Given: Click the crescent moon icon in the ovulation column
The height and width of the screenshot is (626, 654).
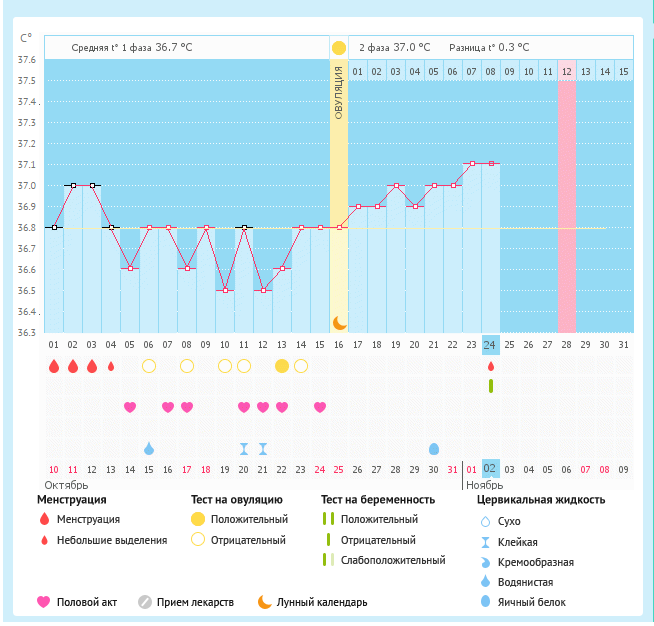Looking at the screenshot, I should click(339, 322).
